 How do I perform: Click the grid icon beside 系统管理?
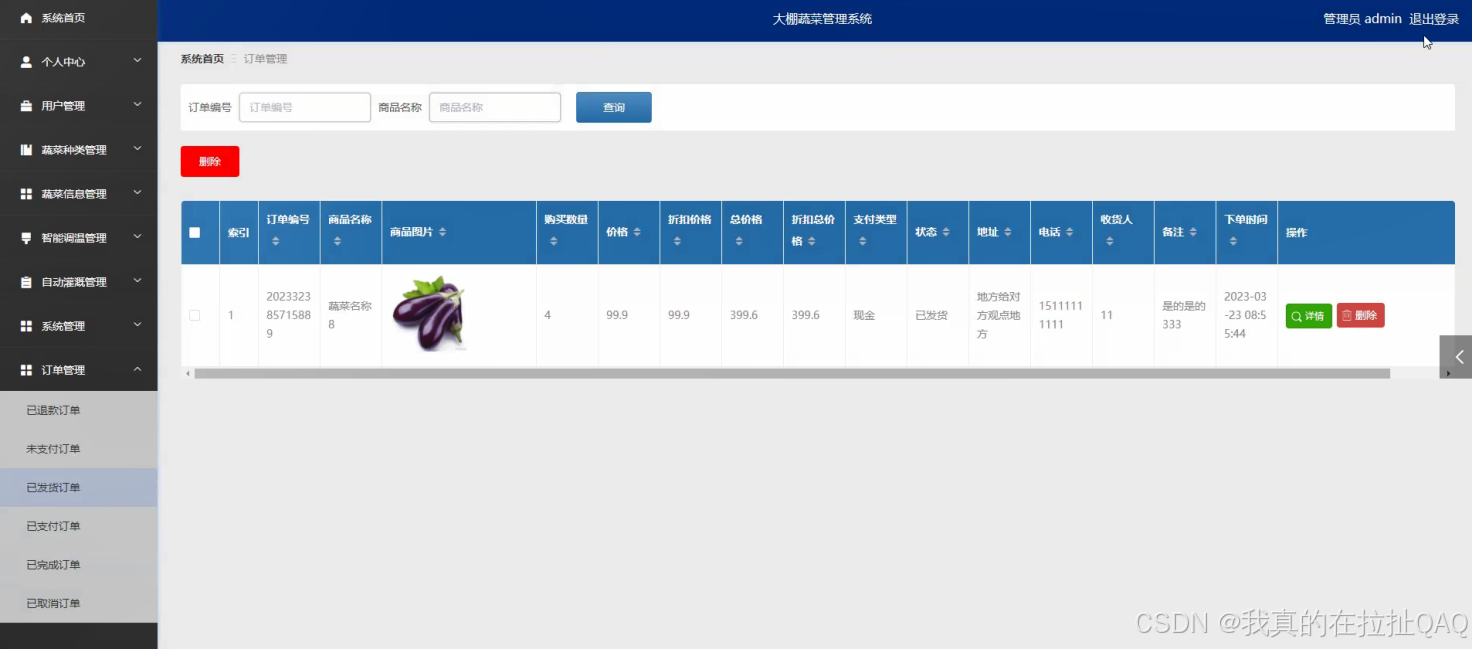coord(26,326)
